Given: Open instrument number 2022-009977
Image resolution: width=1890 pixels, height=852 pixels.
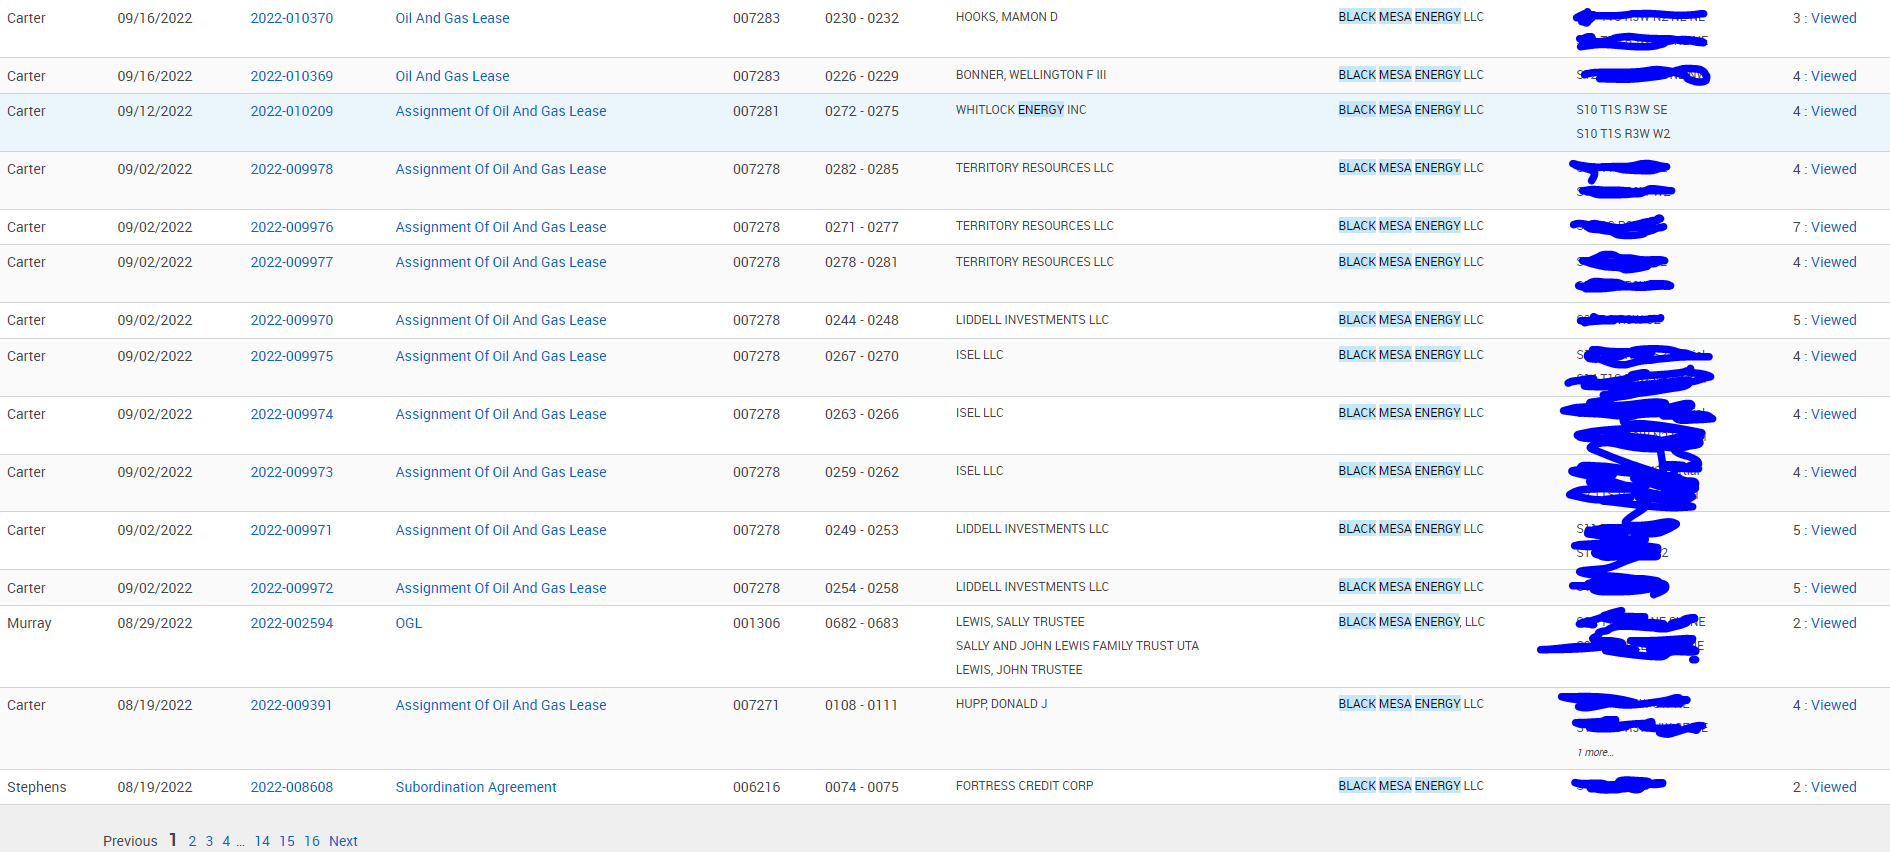Looking at the screenshot, I should pyautogui.click(x=292, y=262).
